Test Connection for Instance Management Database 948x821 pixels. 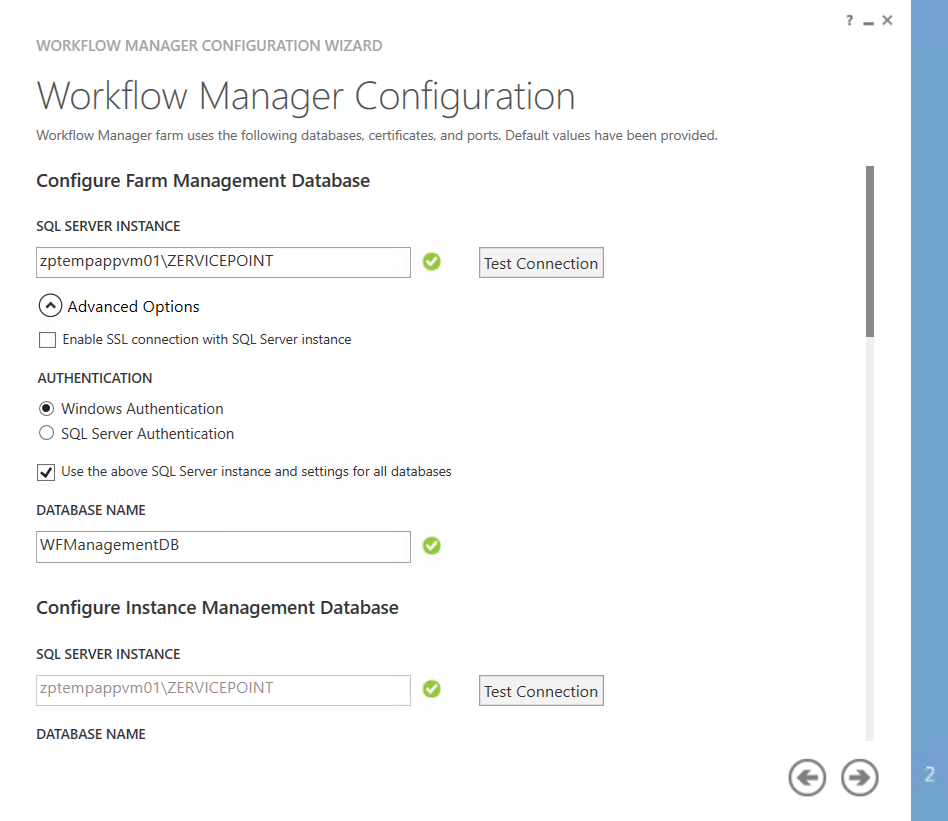541,691
